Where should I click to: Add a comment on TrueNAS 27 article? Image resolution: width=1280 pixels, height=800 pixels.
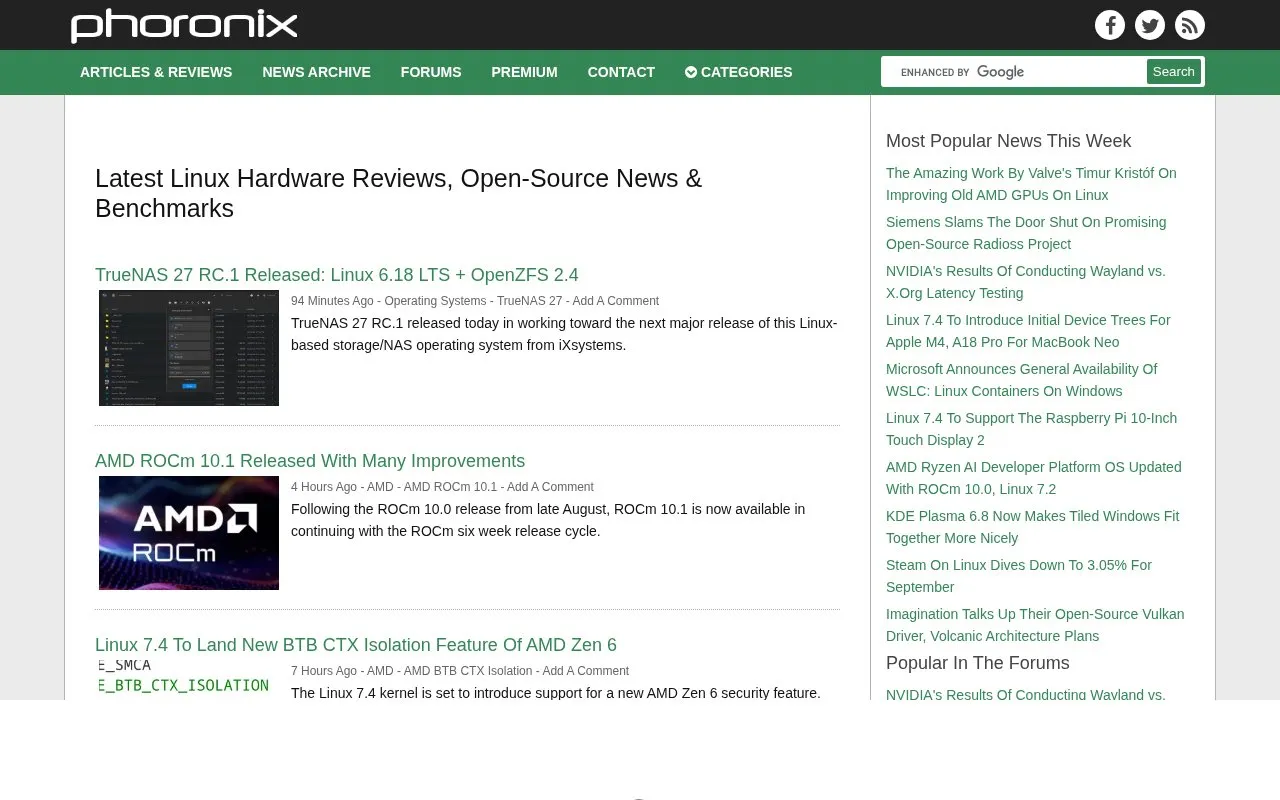click(616, 301)
